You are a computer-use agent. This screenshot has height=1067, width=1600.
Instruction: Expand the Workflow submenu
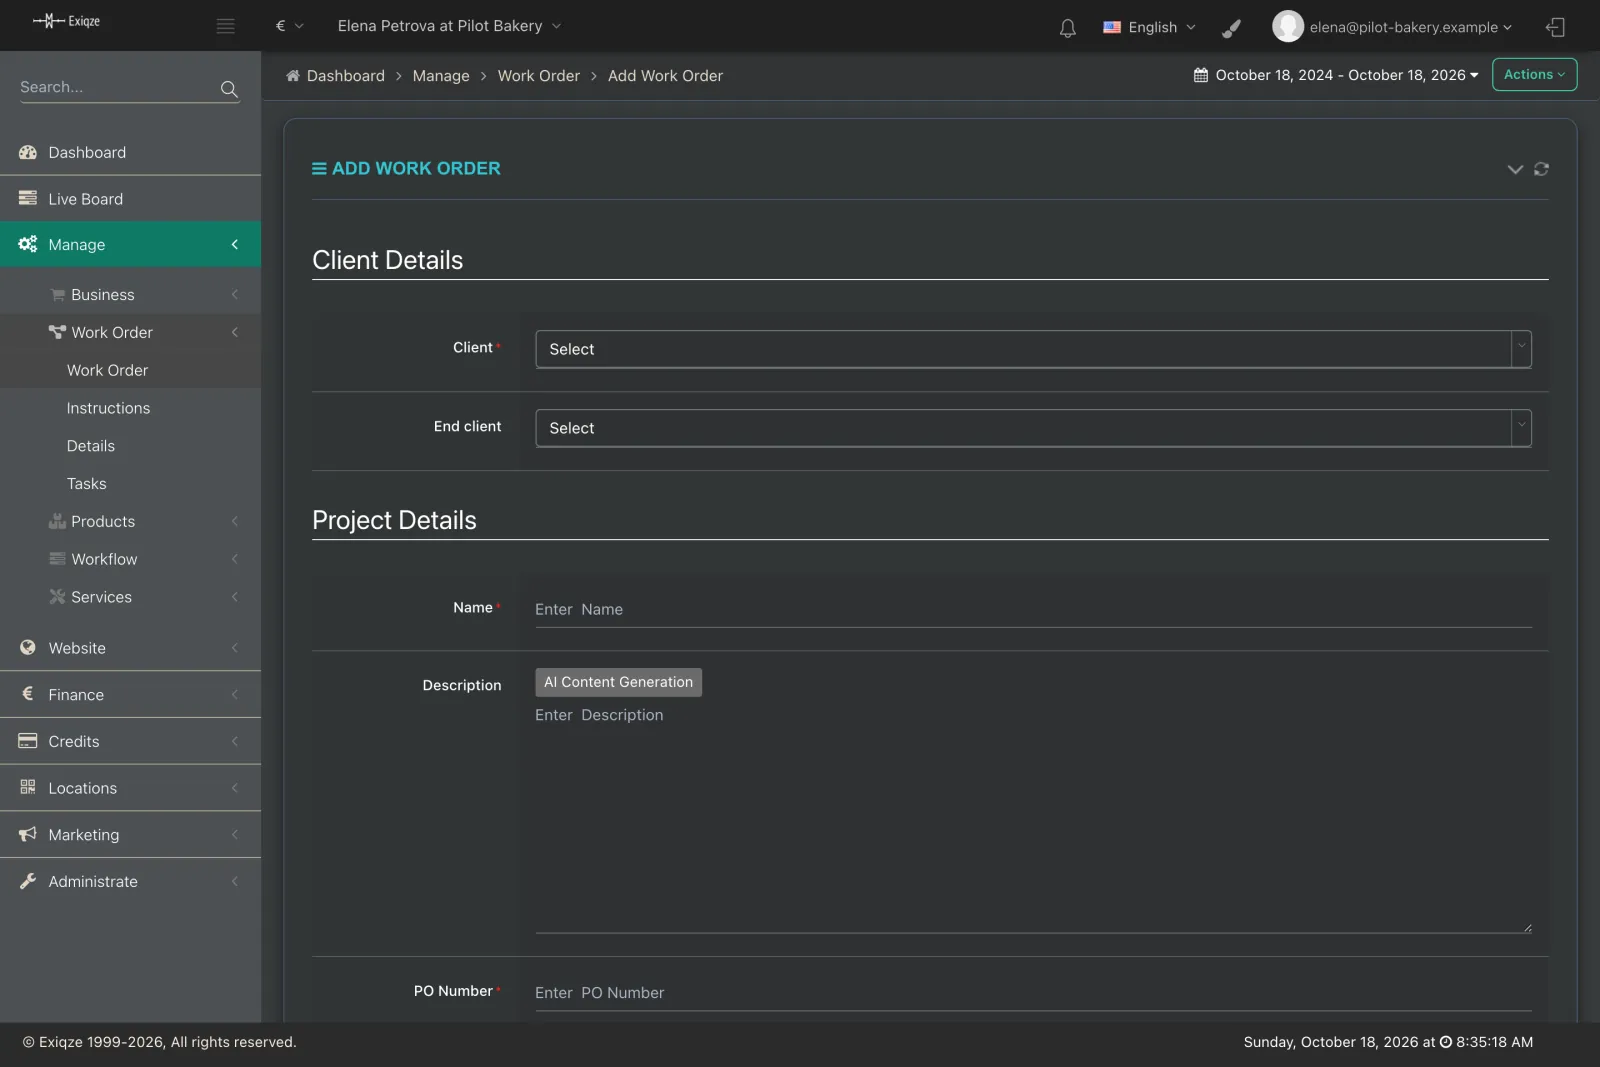130,559
